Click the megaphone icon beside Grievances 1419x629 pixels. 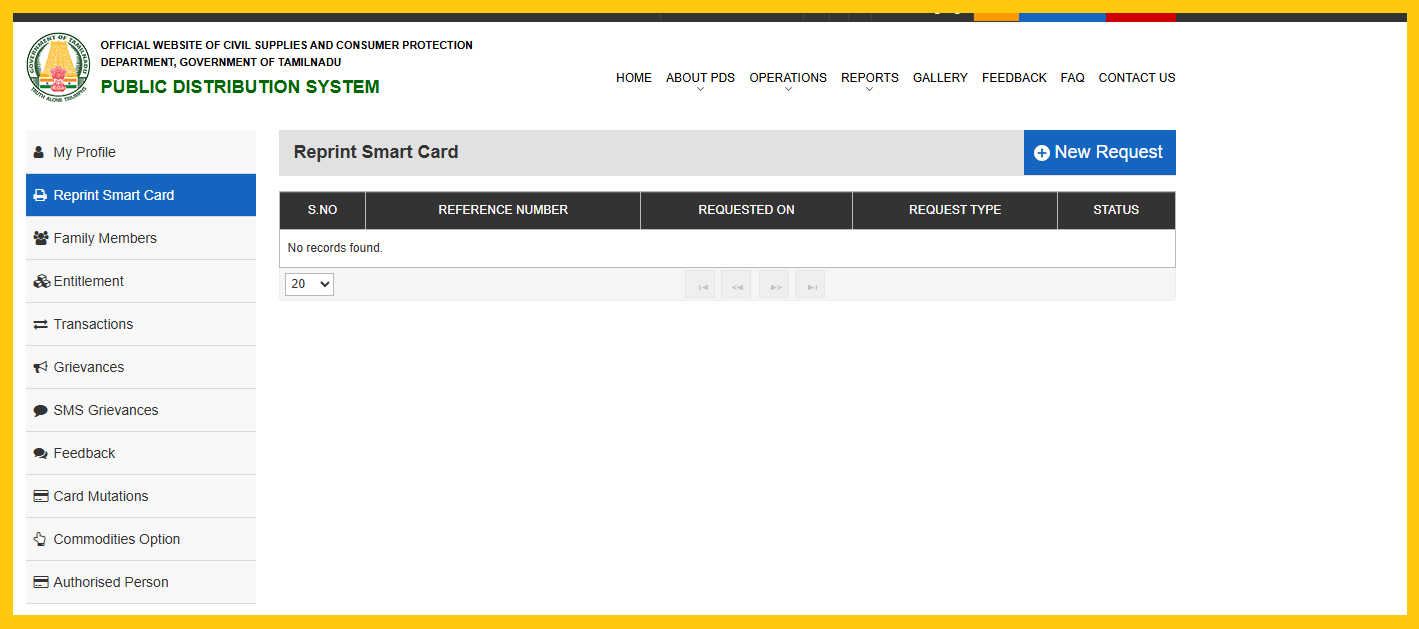pyautogui.click(x=40, y=368)
